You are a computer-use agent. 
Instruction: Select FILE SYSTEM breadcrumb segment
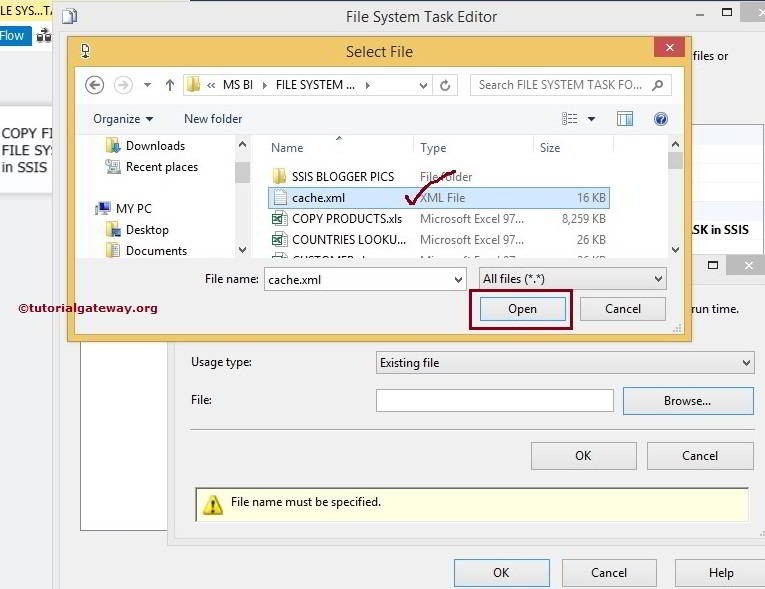coord(315,85)
